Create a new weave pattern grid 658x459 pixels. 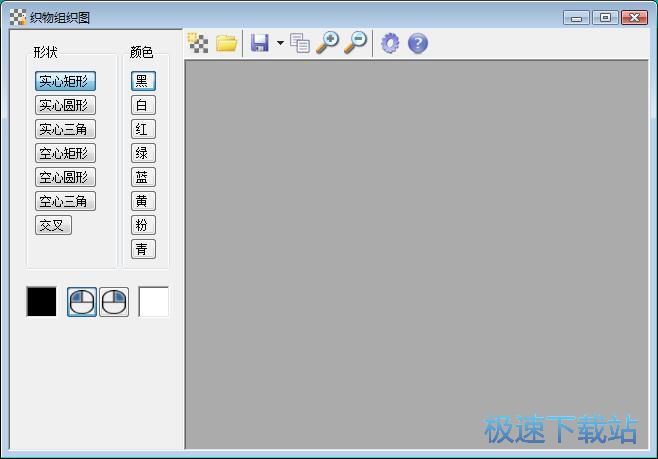198,43
